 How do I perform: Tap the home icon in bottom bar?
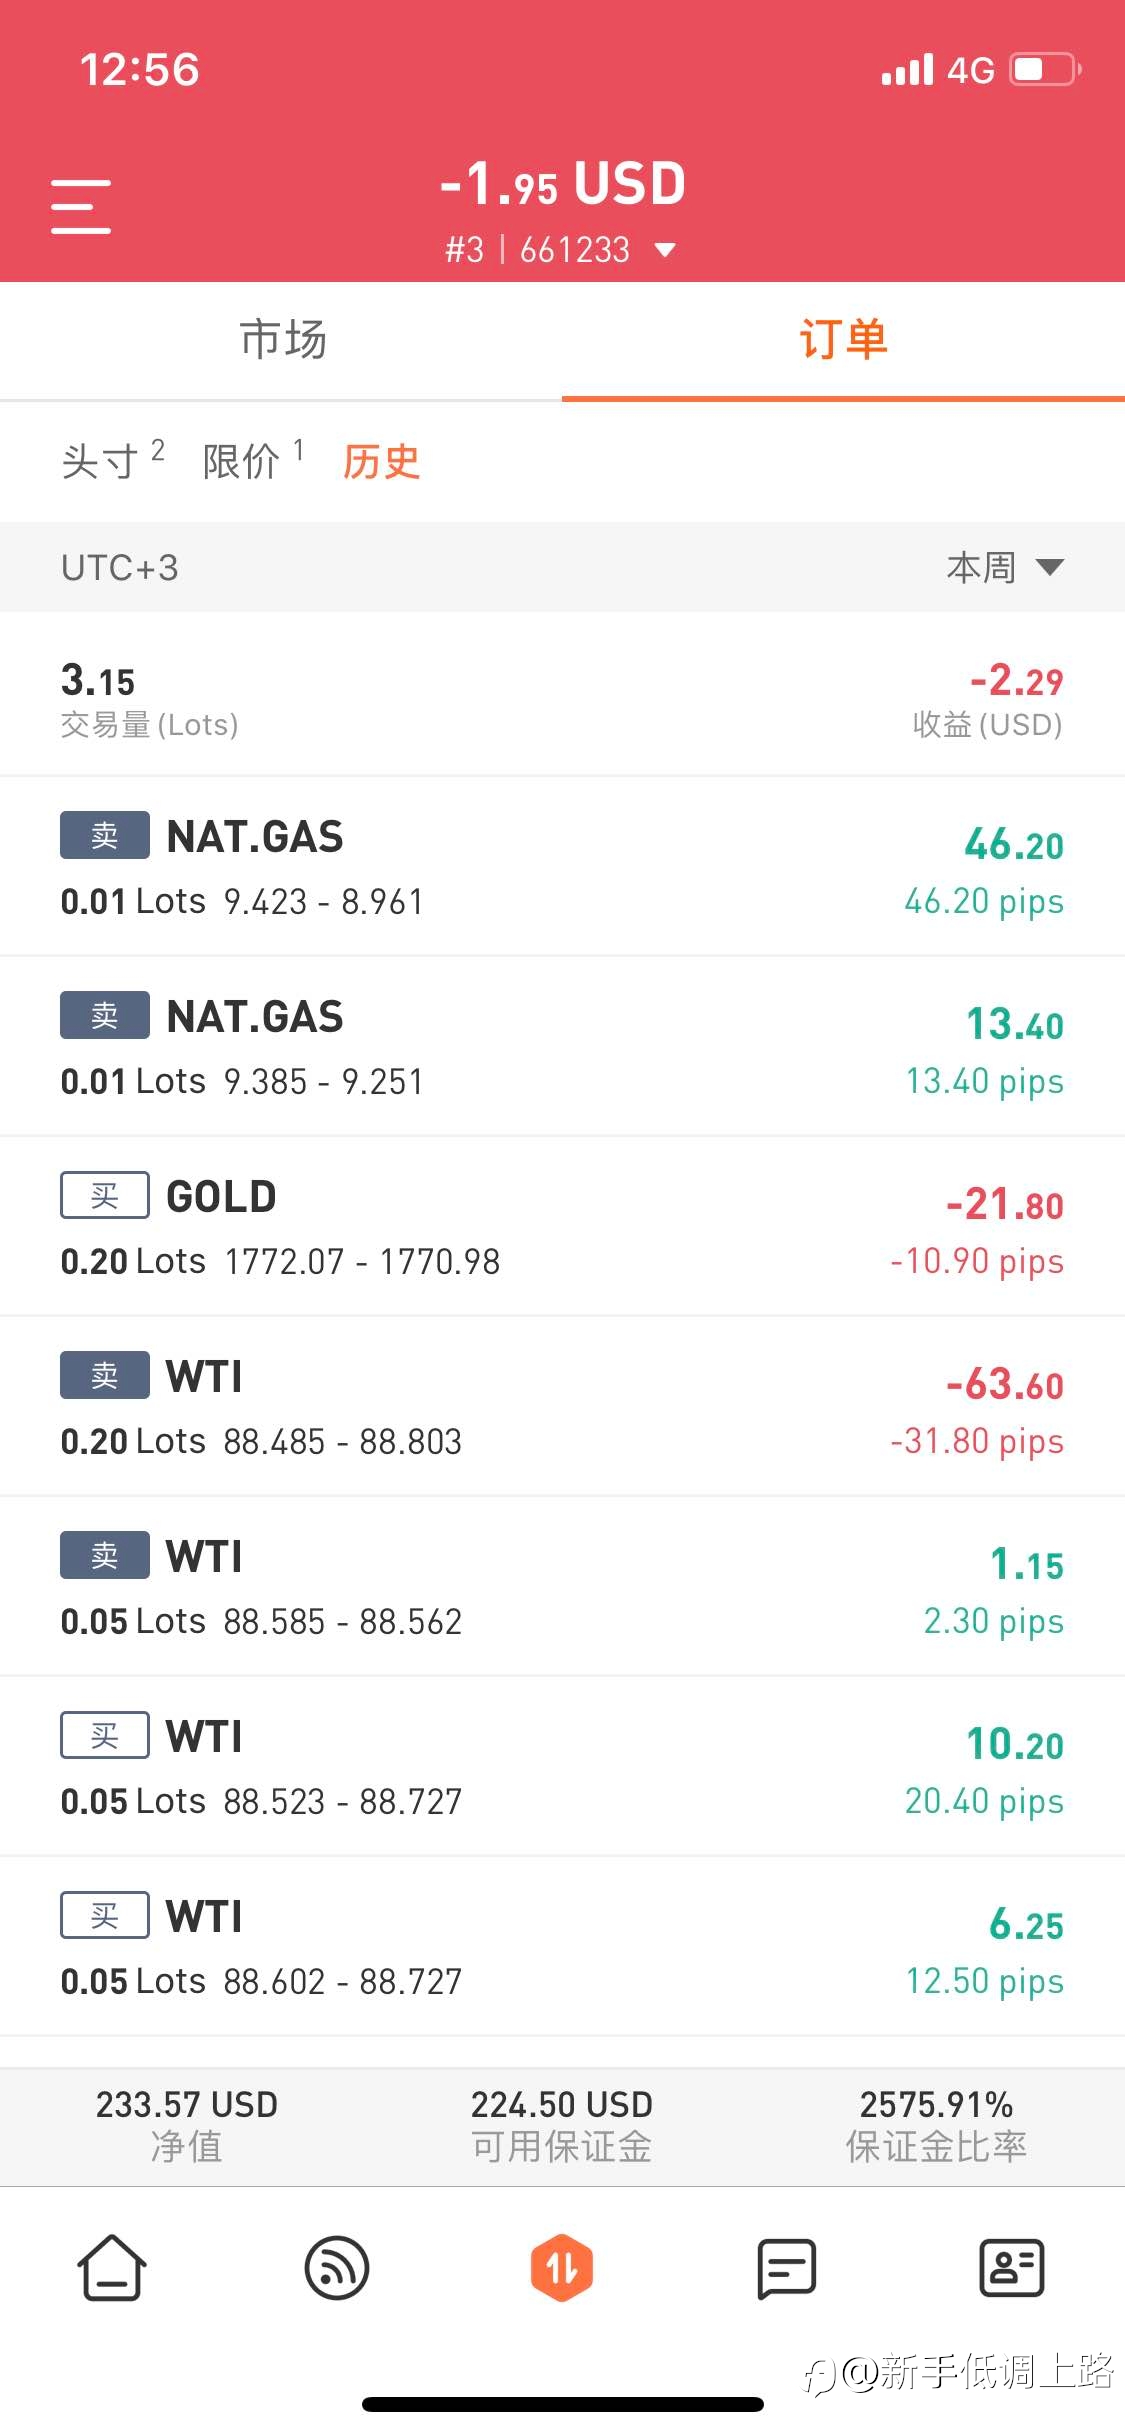pos(111,2268)
